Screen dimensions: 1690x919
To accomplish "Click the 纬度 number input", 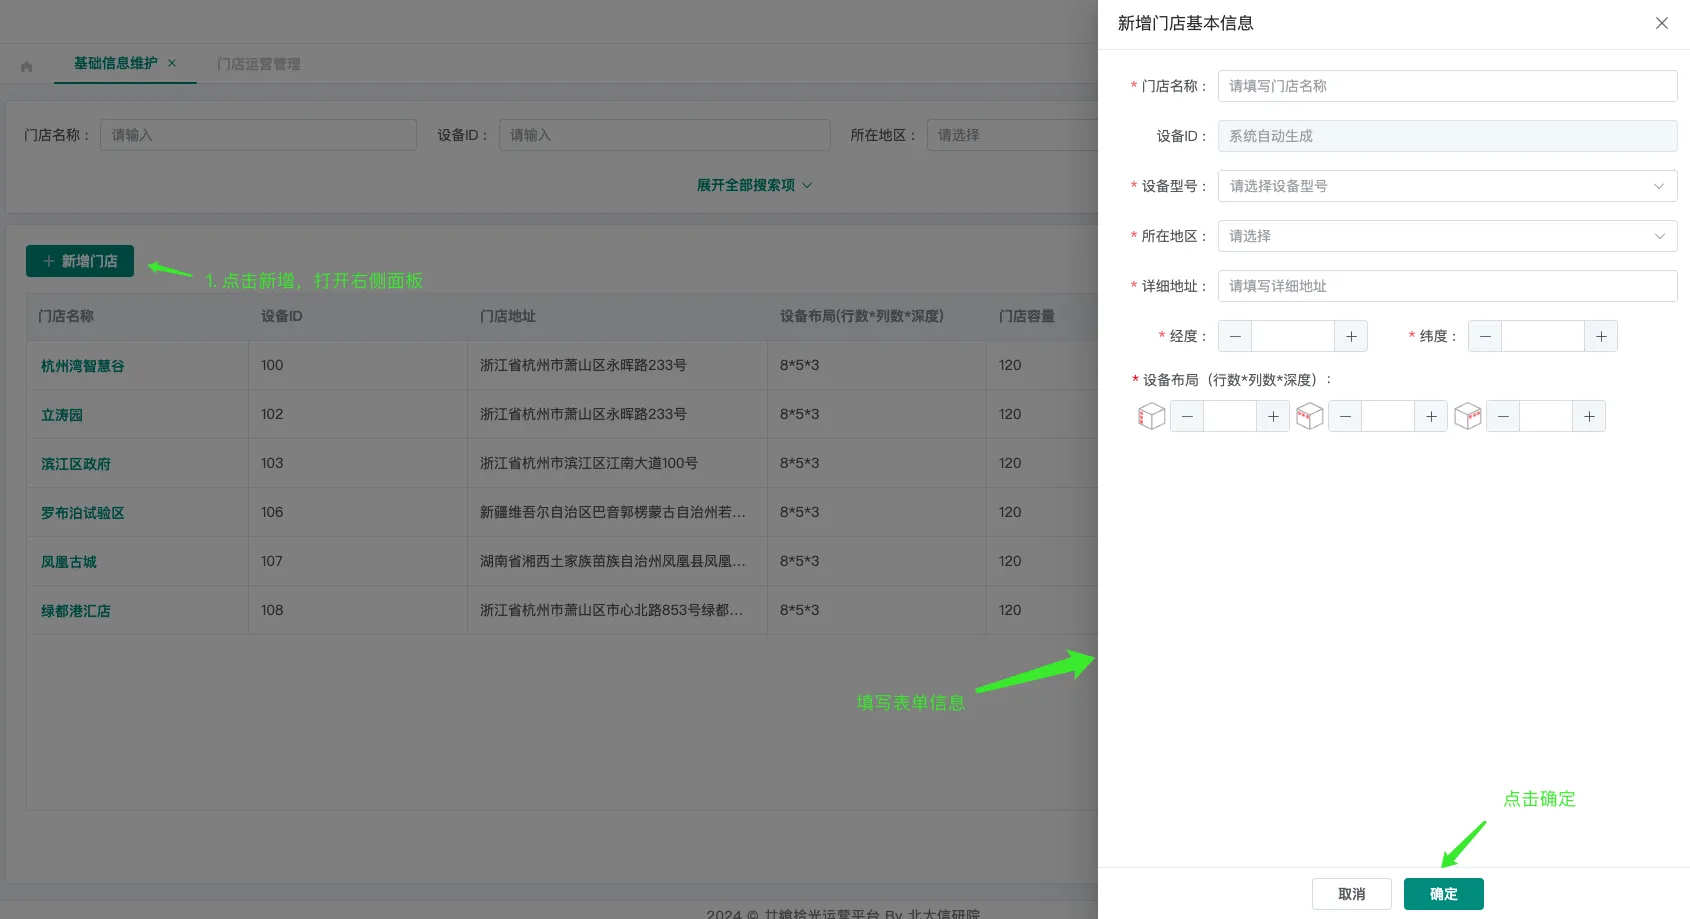I will [1543, 336].
